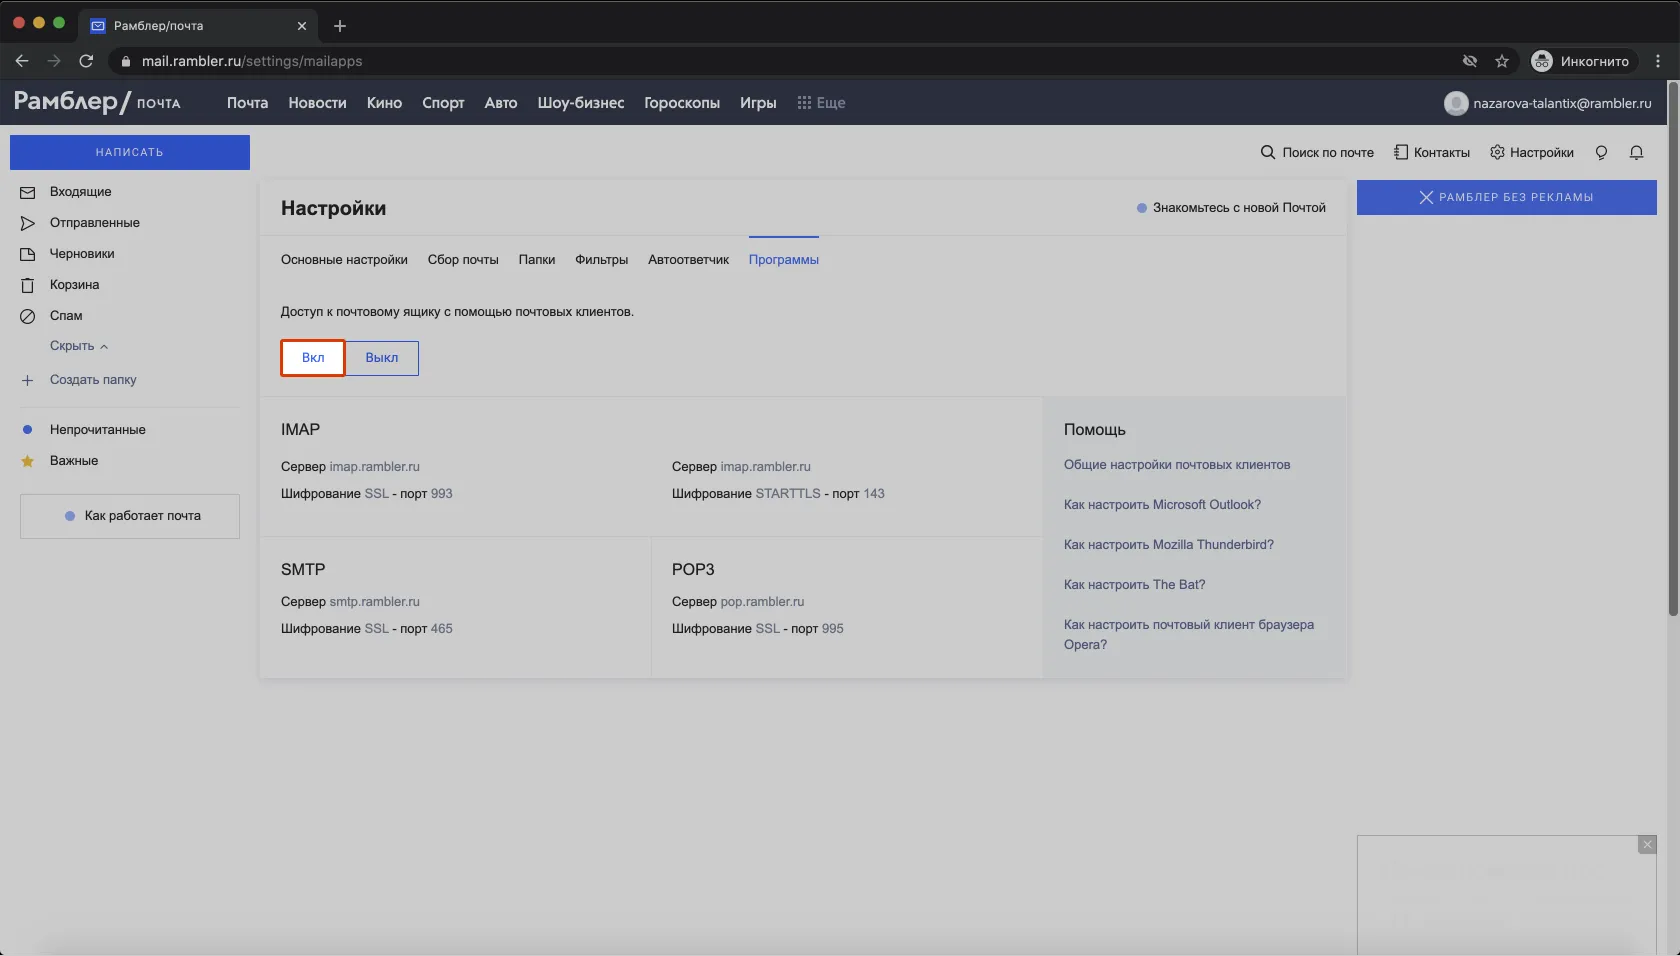Screen dimensions: 1680x956
Task: Open the Основные настройки tab
Action: [344, 260]
